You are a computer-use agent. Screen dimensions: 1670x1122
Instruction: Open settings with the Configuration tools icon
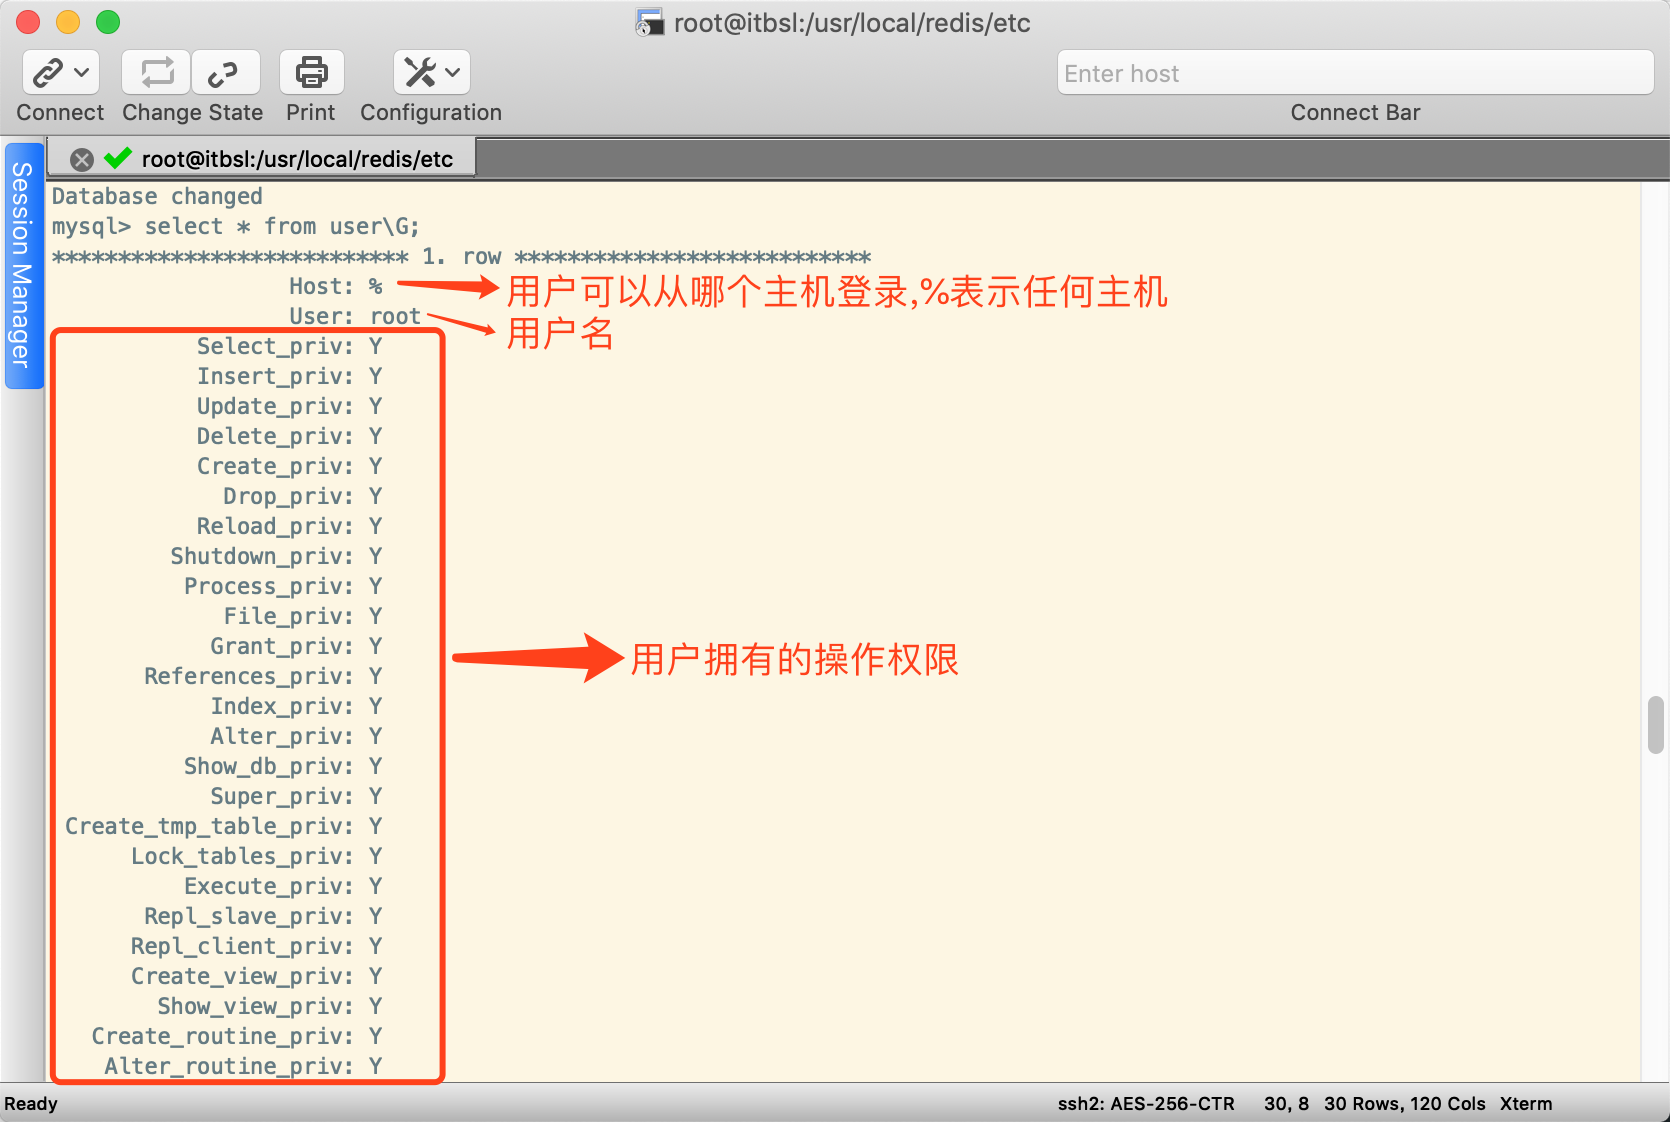tap(421, 72)
